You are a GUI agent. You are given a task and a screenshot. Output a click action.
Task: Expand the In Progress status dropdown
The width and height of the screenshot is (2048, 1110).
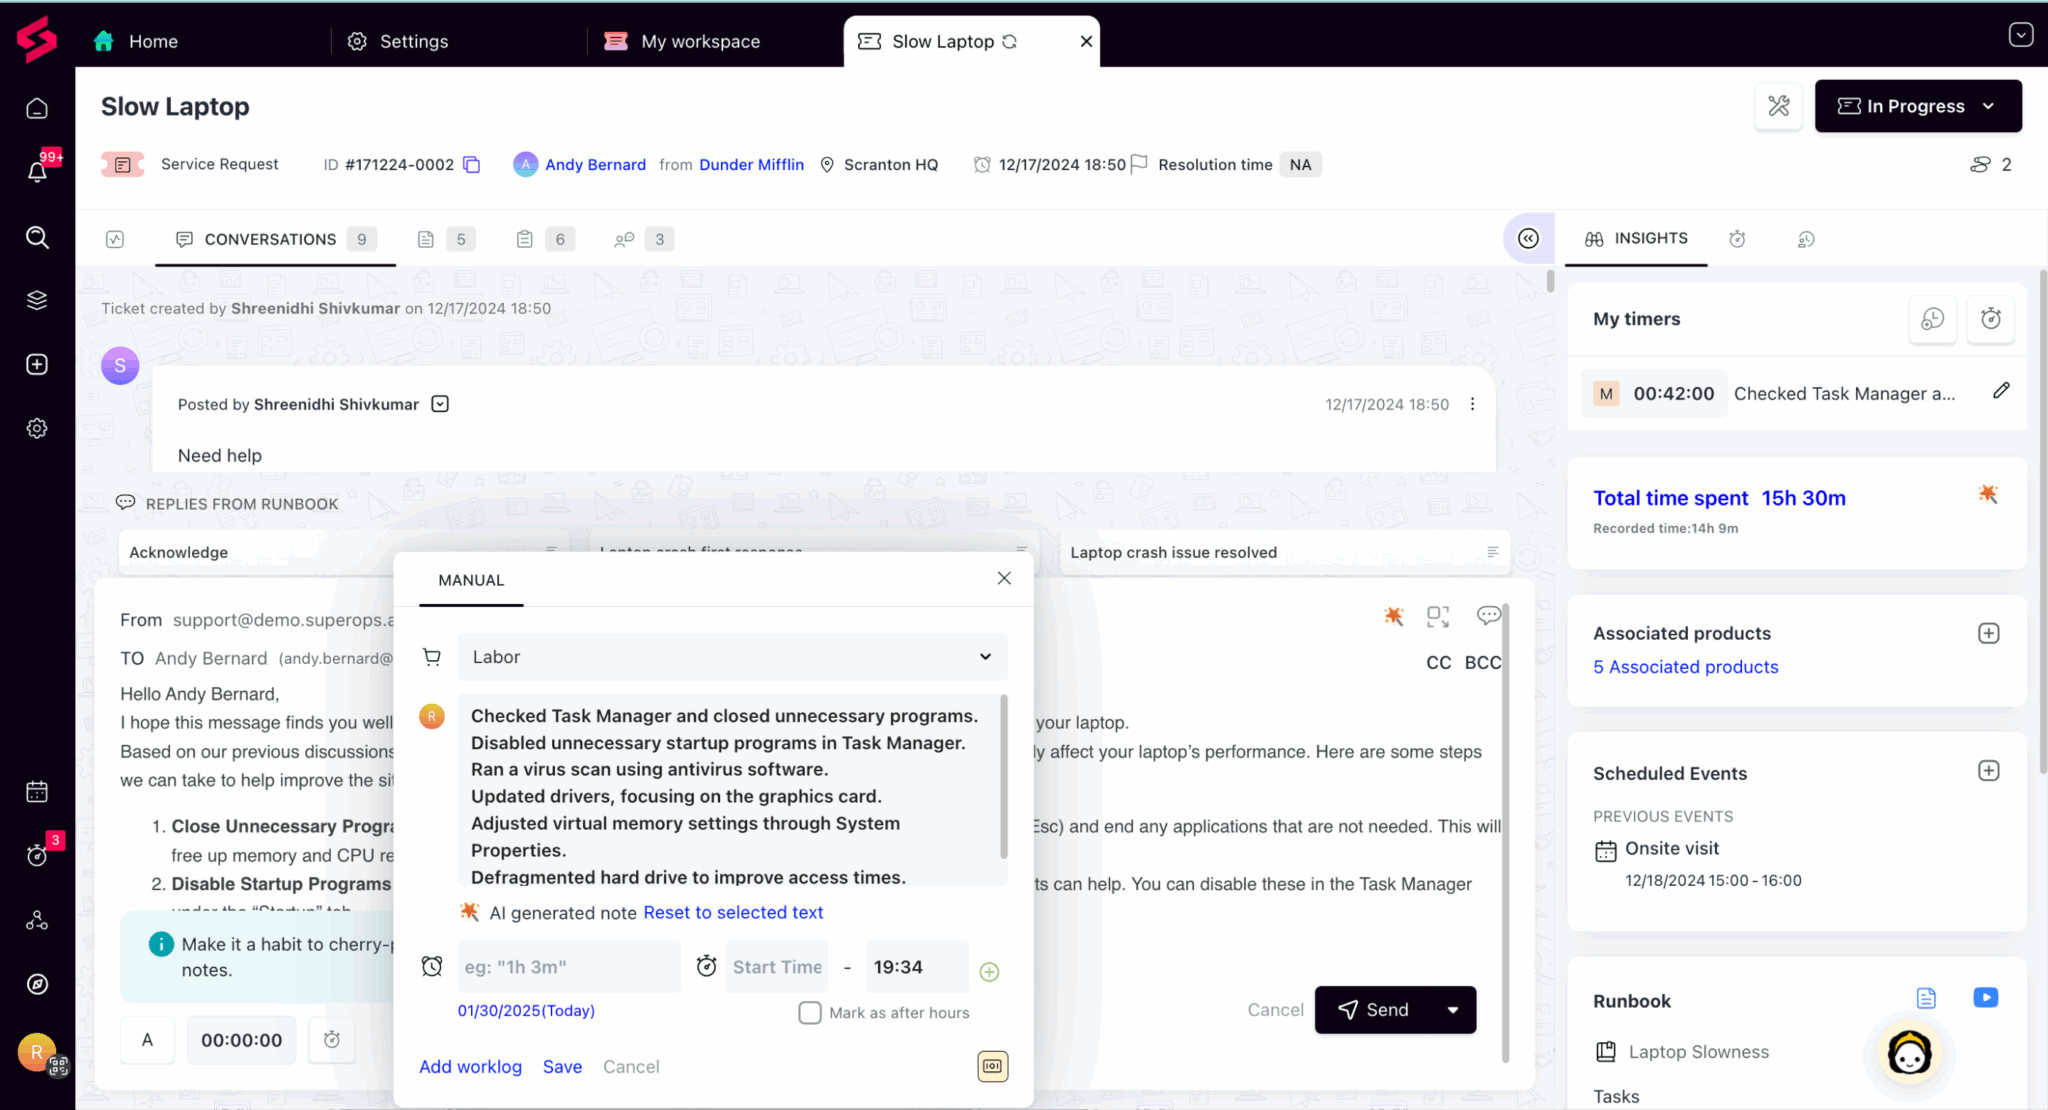click(x=1917, y=106)
